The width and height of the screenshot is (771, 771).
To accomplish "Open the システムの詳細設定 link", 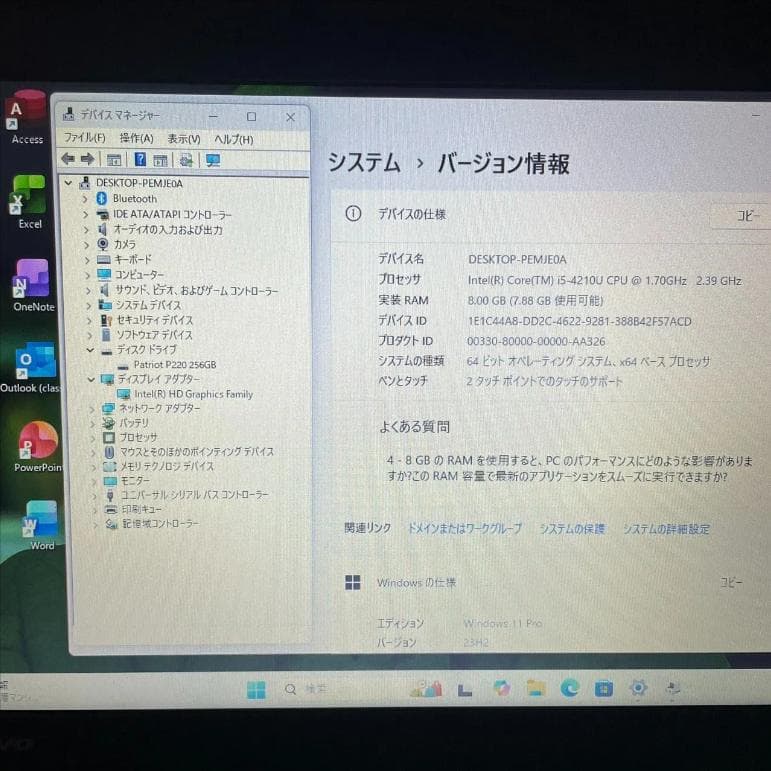I will click(666, 529).
